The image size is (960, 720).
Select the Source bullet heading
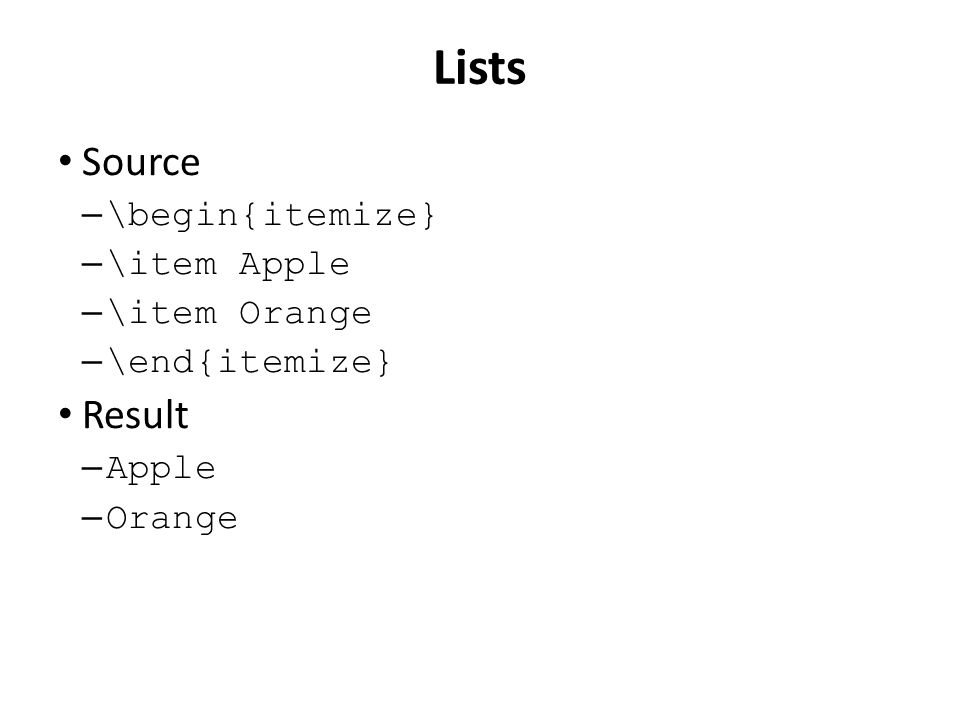click(141, 162)
